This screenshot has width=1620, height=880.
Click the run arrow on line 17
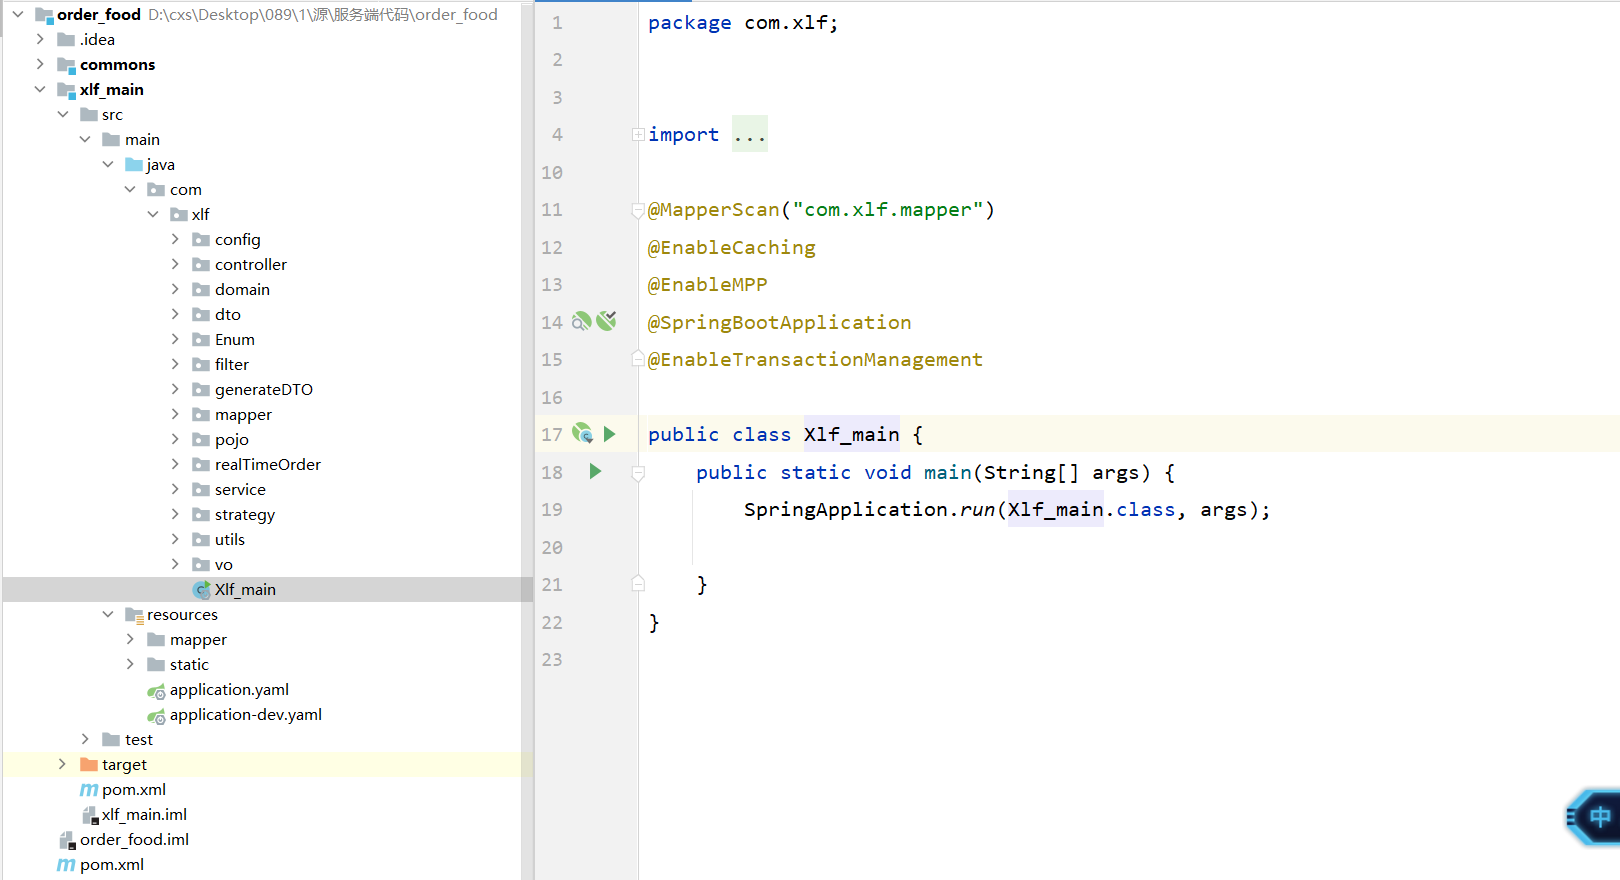[x=609, y=434]
